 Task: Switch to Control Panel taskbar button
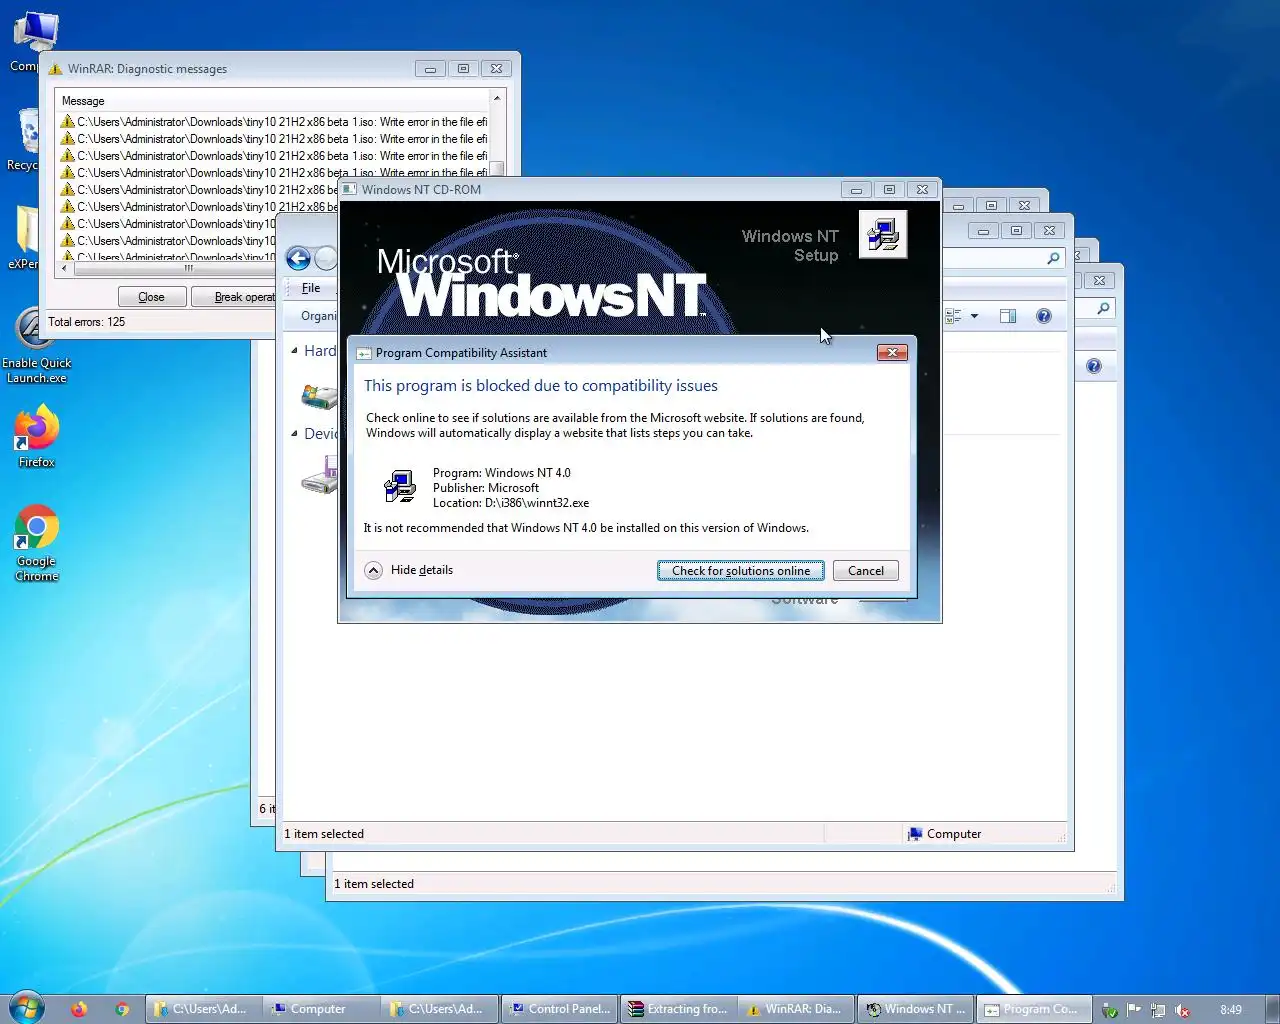tap(560, 1009)
